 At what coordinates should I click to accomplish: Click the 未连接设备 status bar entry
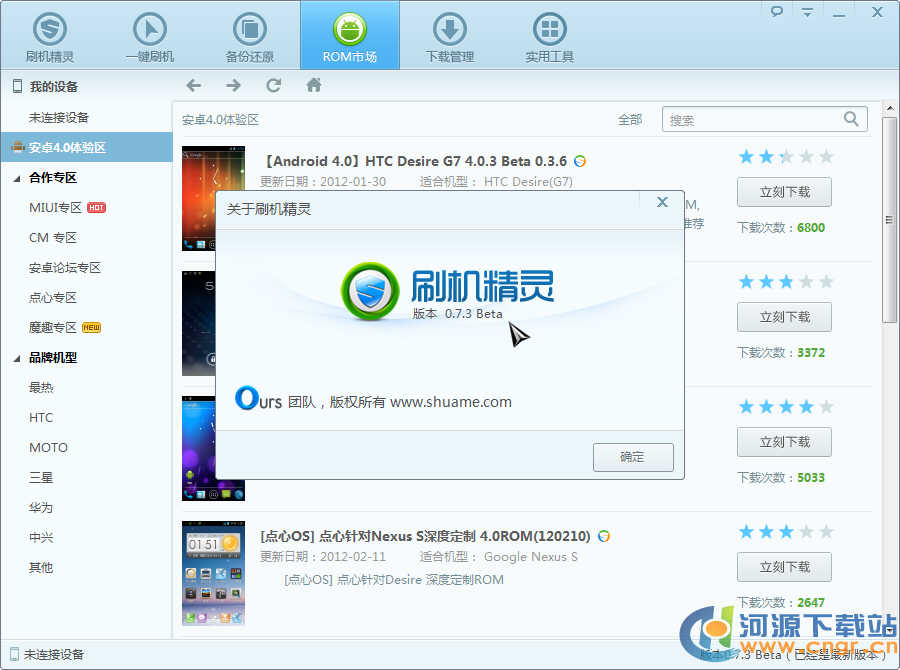(x=47, y=654)
